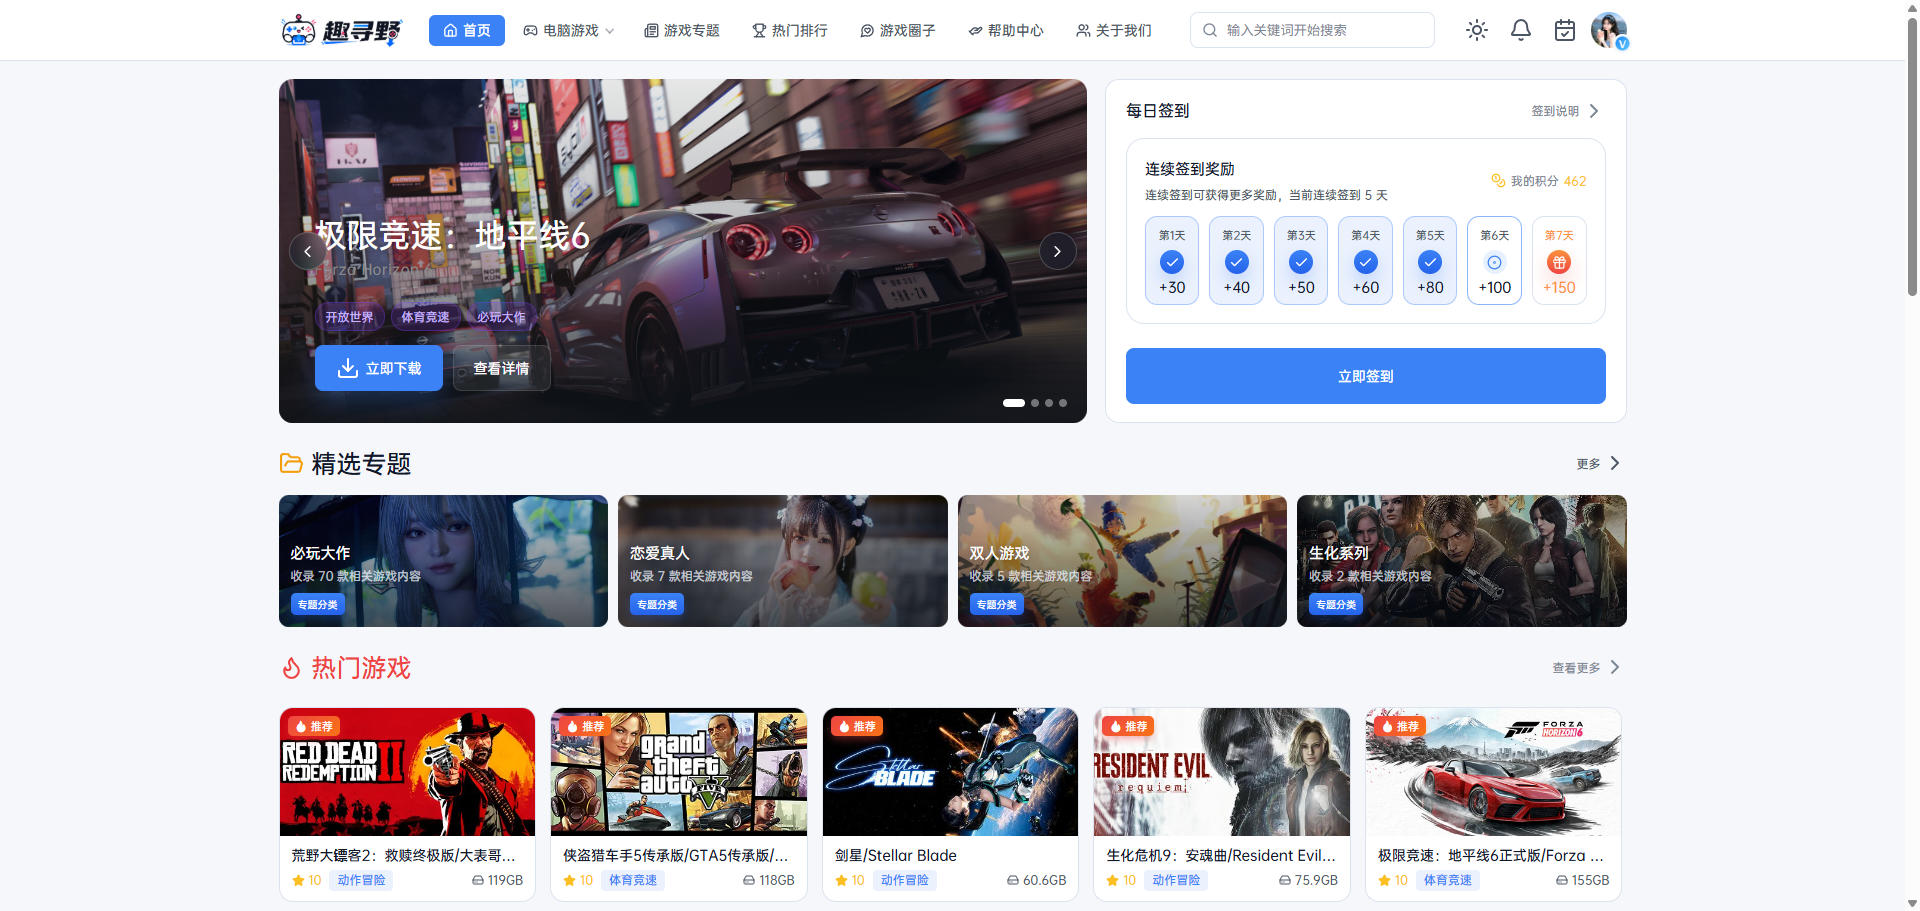This screenshot has height=911, width=1920.
Task: Select the 第3天 +50 check-in card
Action: pyautogui.click(x=1301, y=260)
